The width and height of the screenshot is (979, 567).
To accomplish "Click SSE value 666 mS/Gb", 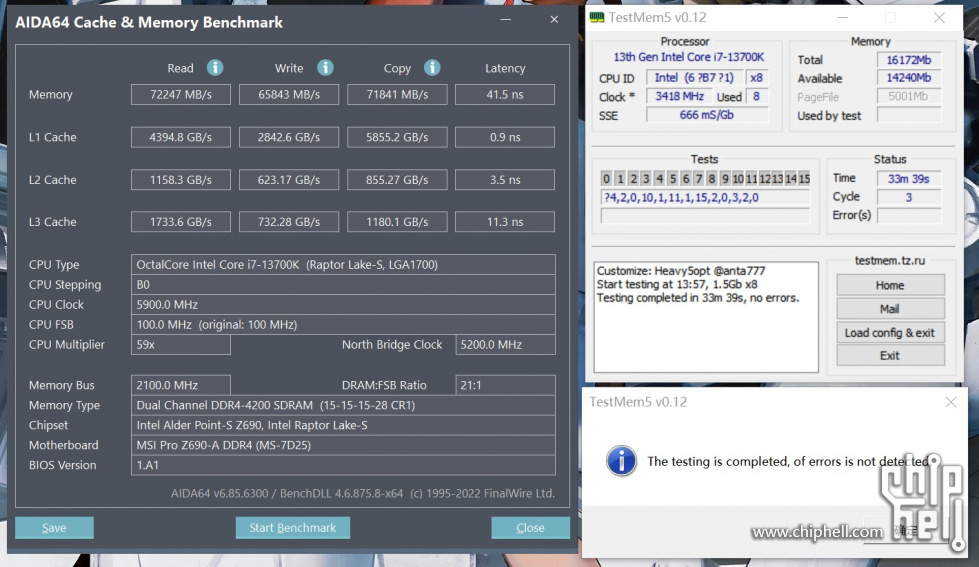I will tap(706, 115).
